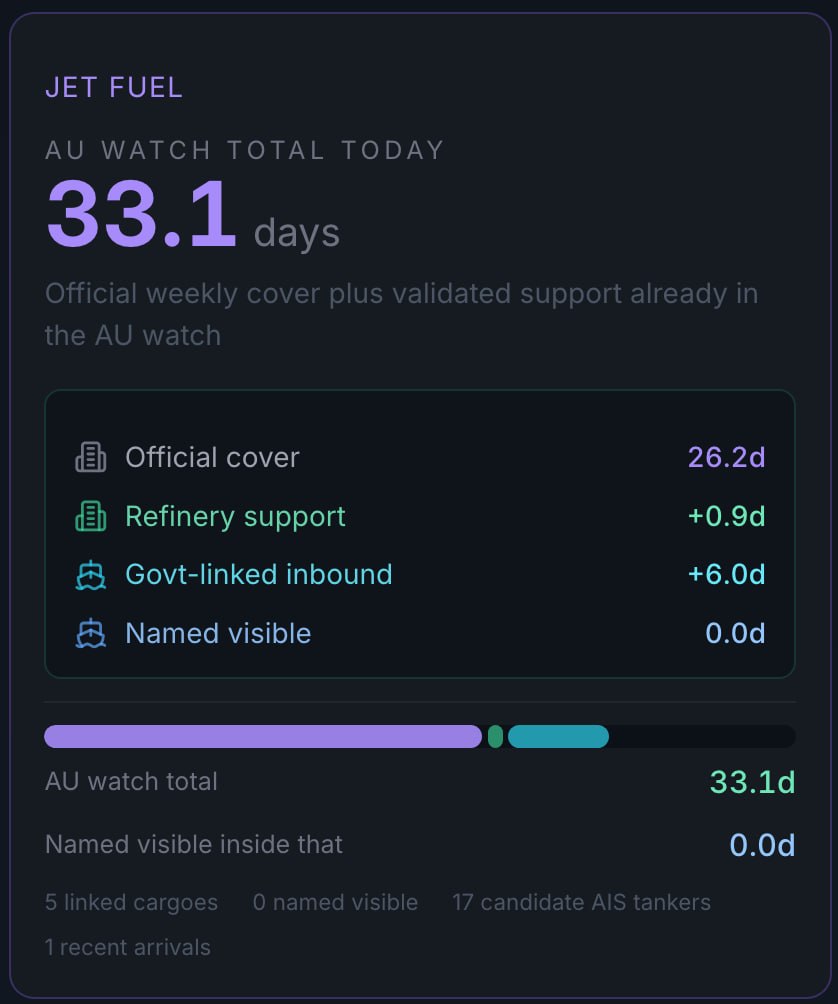The width and height of the screenshot is (838, 1004).
Task: Open the 17 candidate AIS tankers stat
Action: coord(581,902)
